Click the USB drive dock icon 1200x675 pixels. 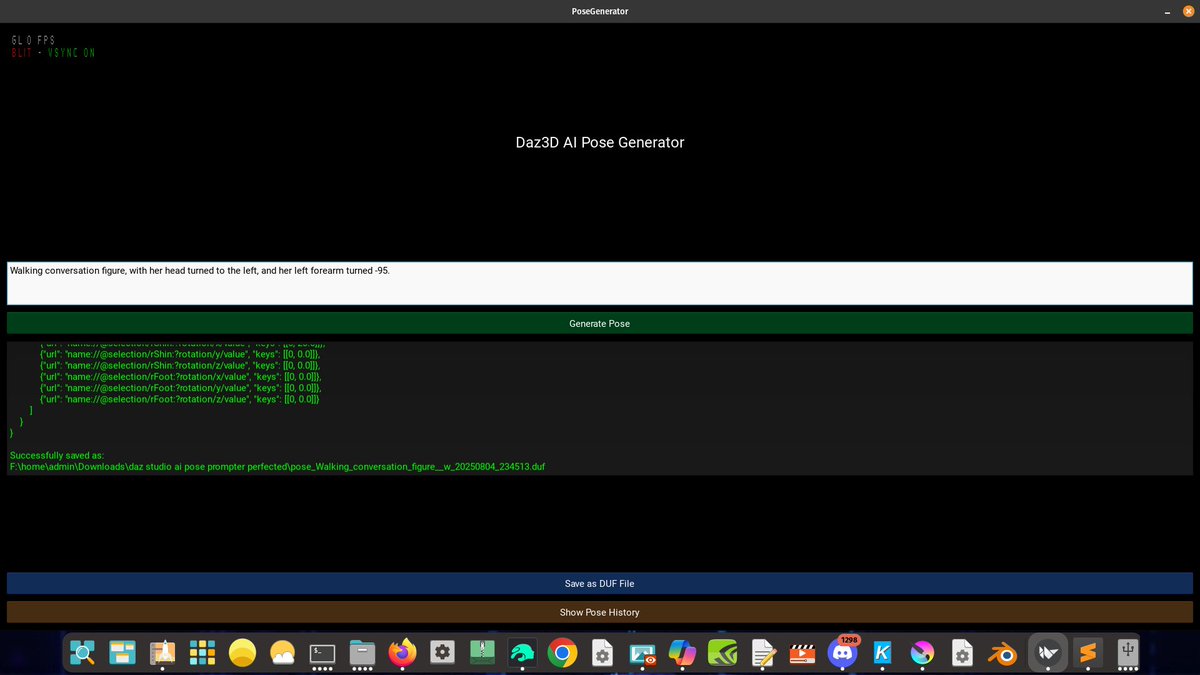tap(1129, 652)
